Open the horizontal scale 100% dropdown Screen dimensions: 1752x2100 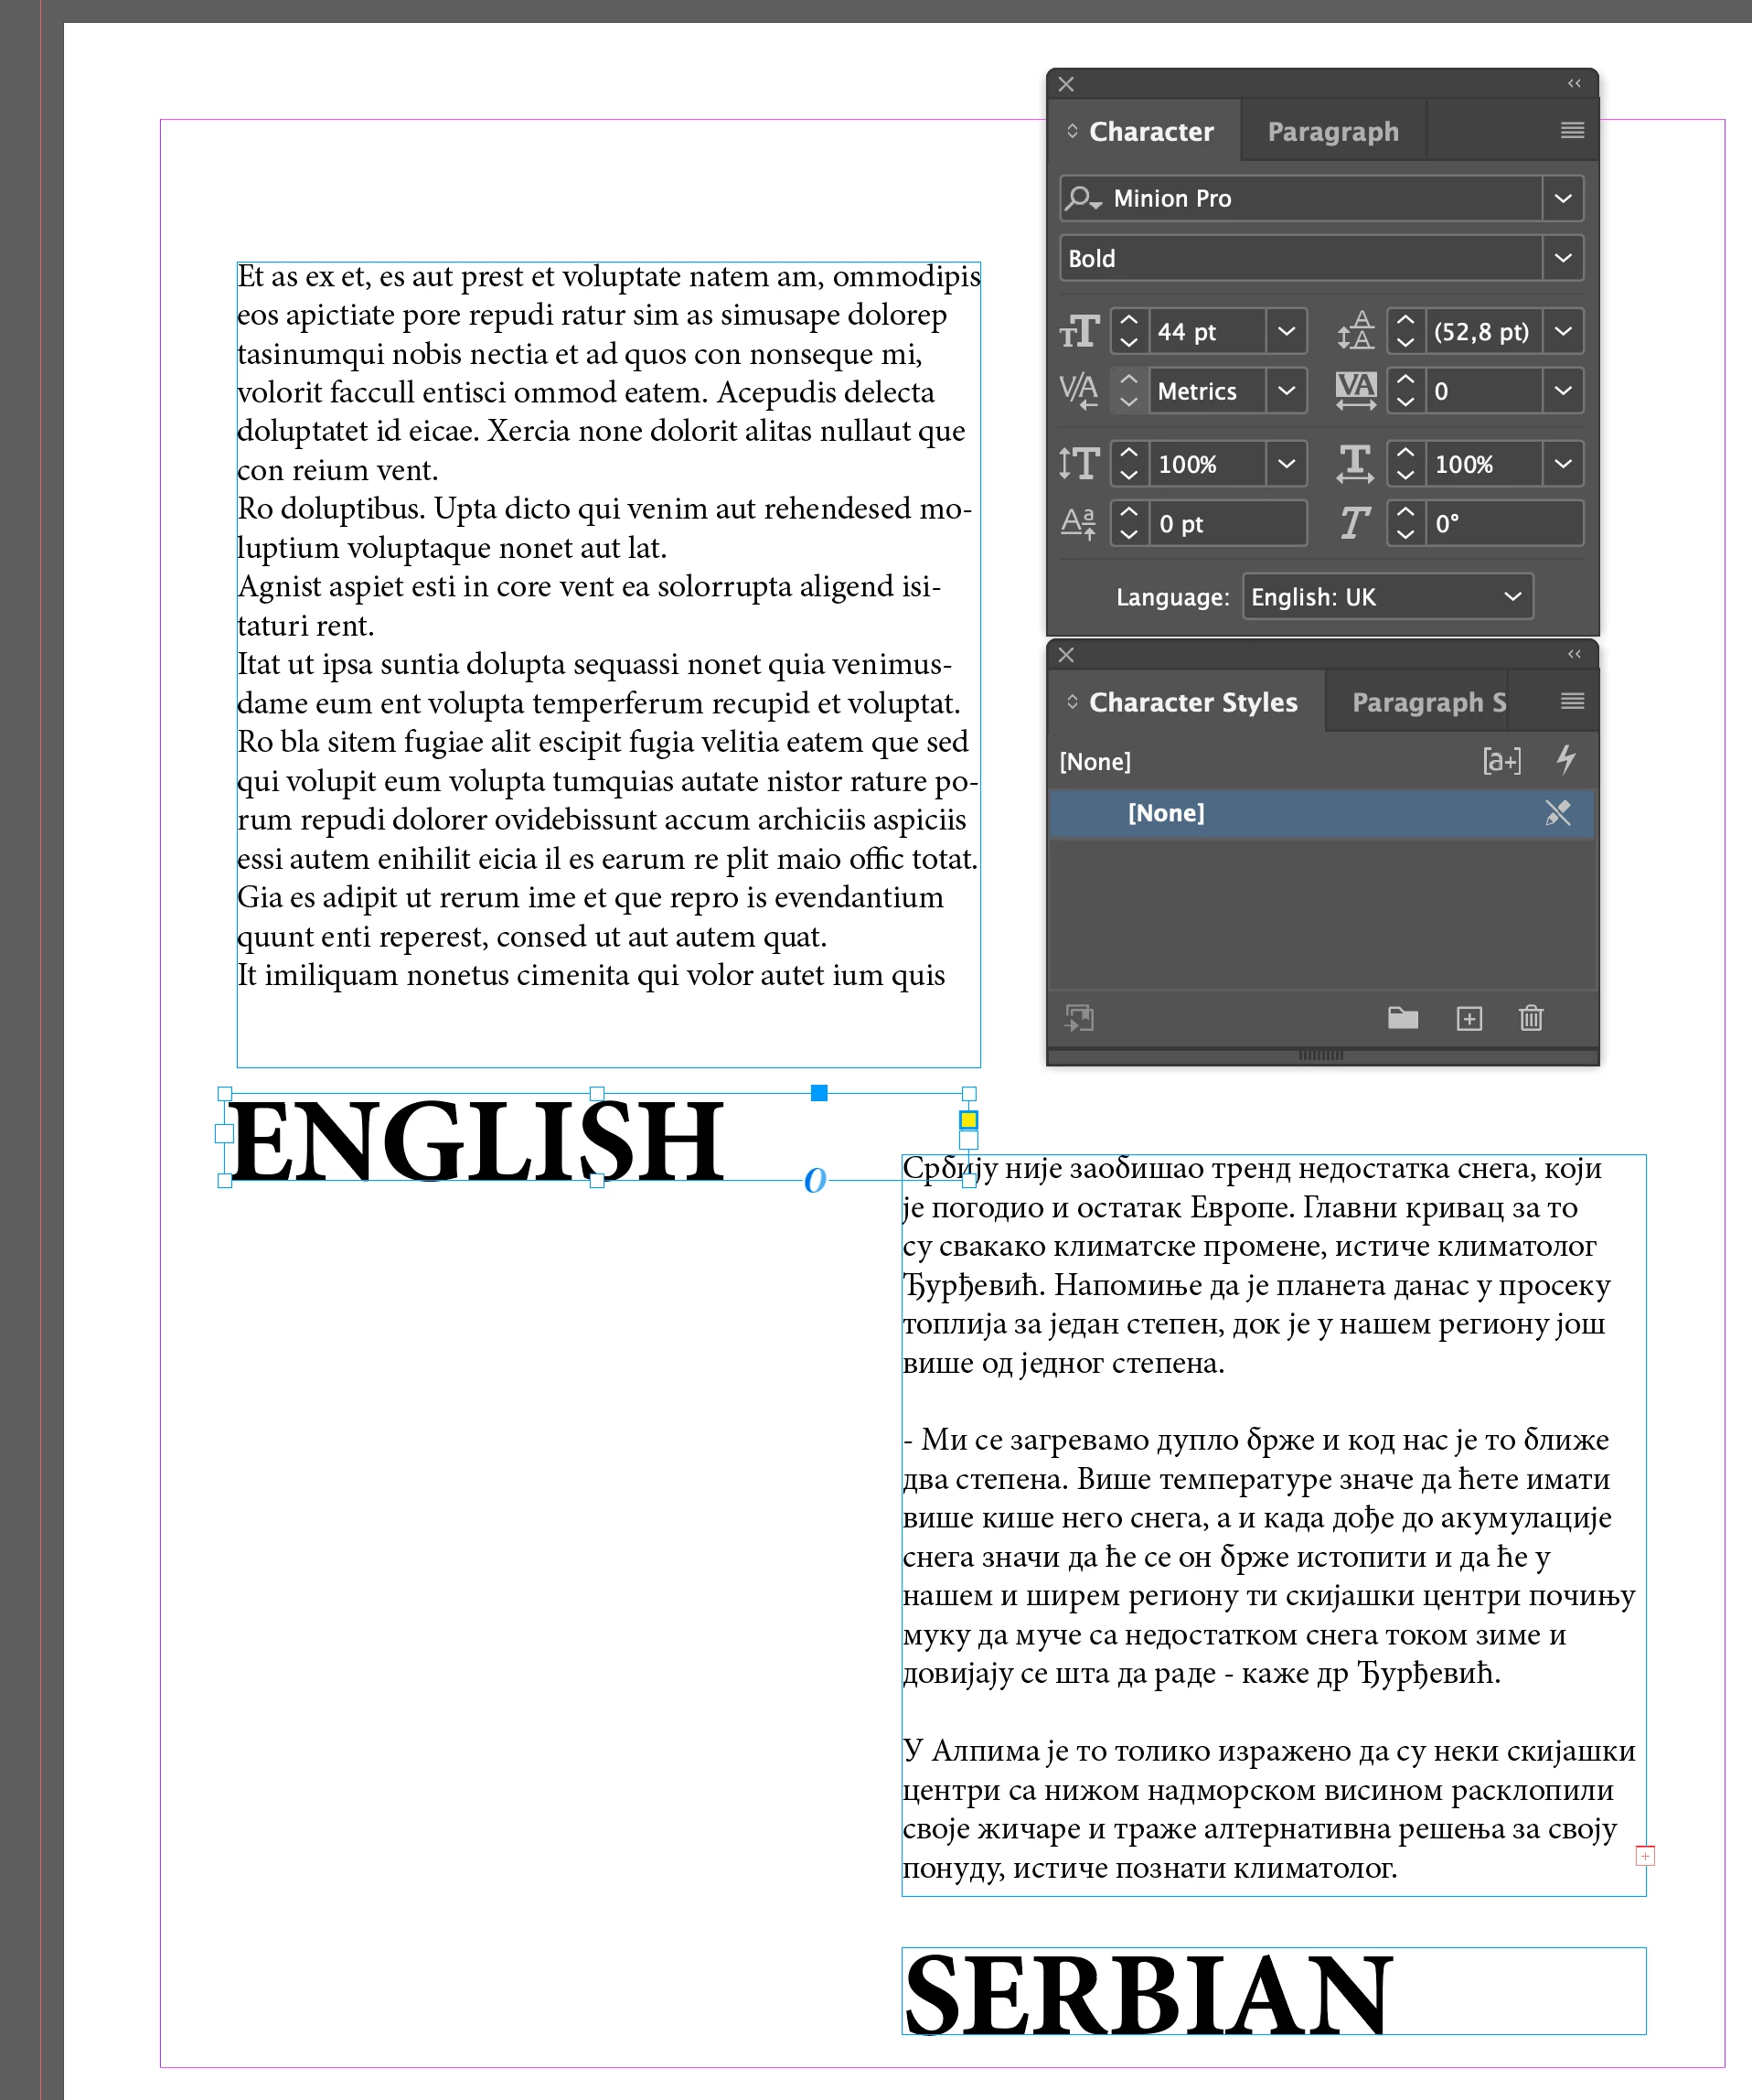[x=1563, y=463]
